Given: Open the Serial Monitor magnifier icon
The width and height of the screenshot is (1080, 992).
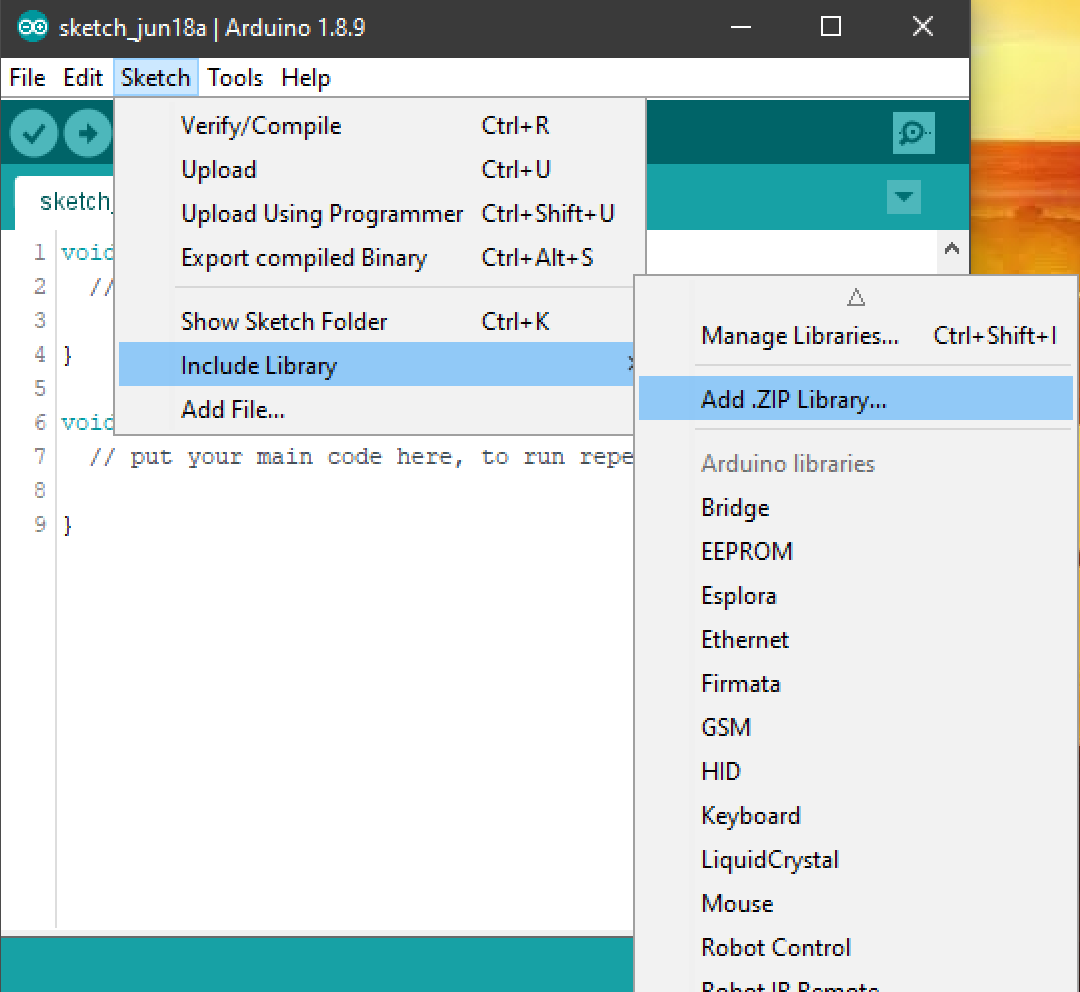Looking at the screenshot, I should 913,132.
